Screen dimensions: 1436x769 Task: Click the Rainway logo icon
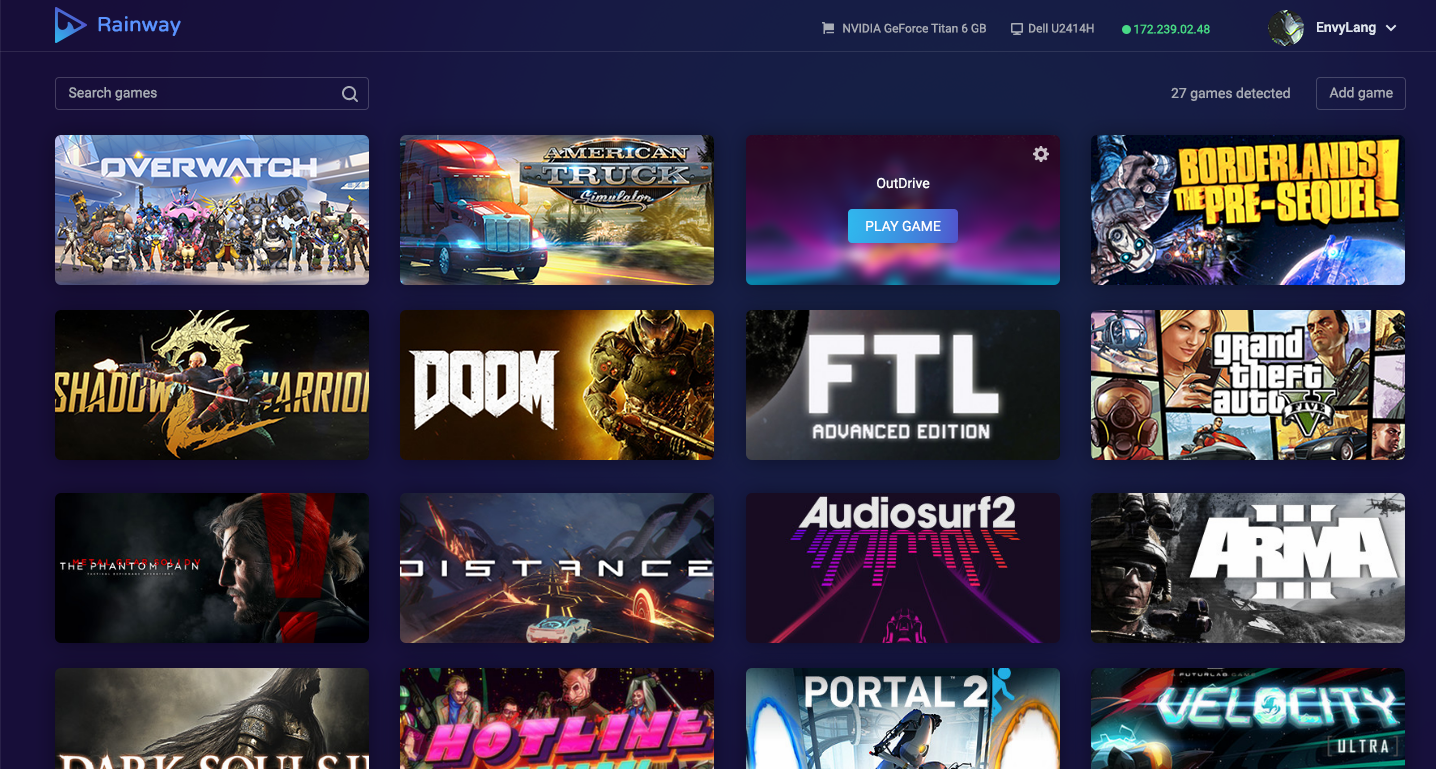[x=70, y=25]
